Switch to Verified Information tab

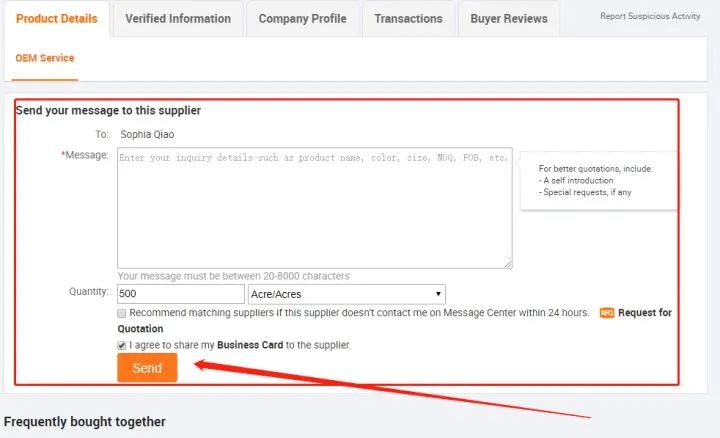click(178, 19)
